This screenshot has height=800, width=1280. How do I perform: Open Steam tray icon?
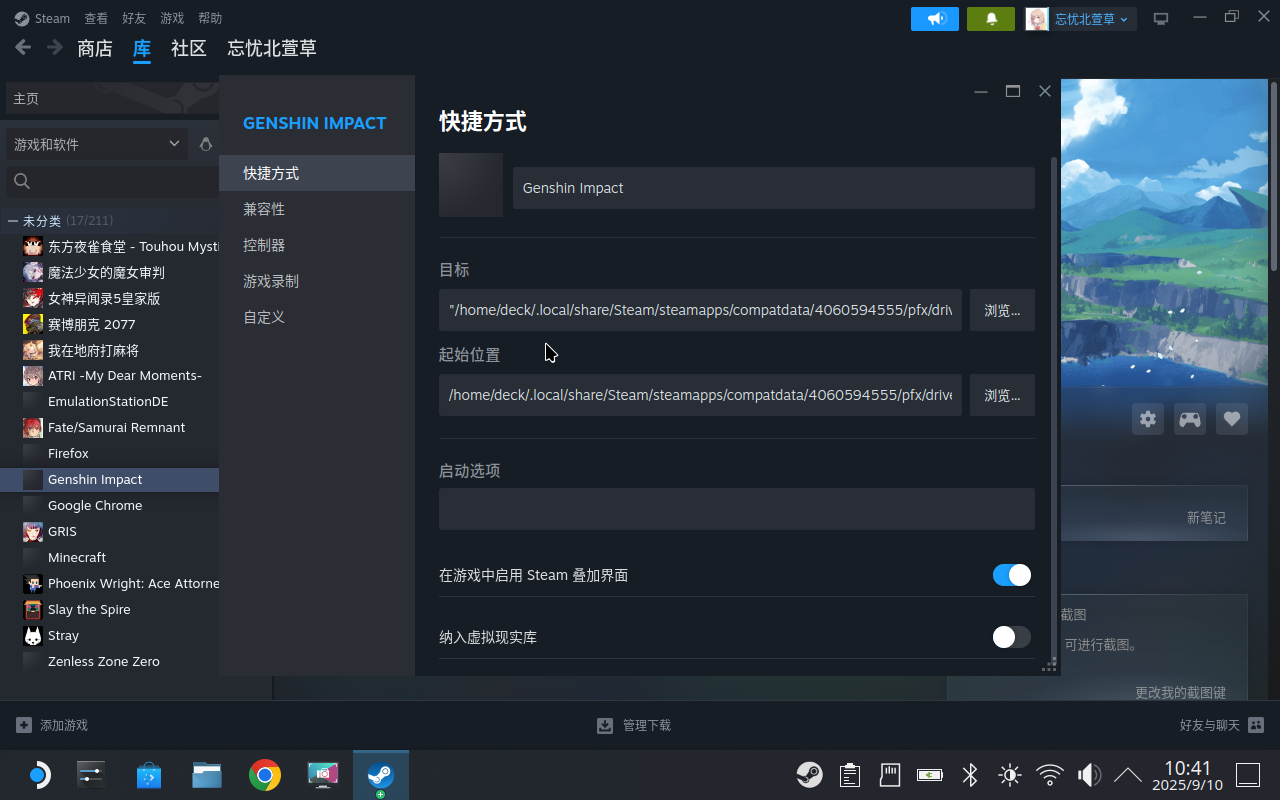coord(809,775)
